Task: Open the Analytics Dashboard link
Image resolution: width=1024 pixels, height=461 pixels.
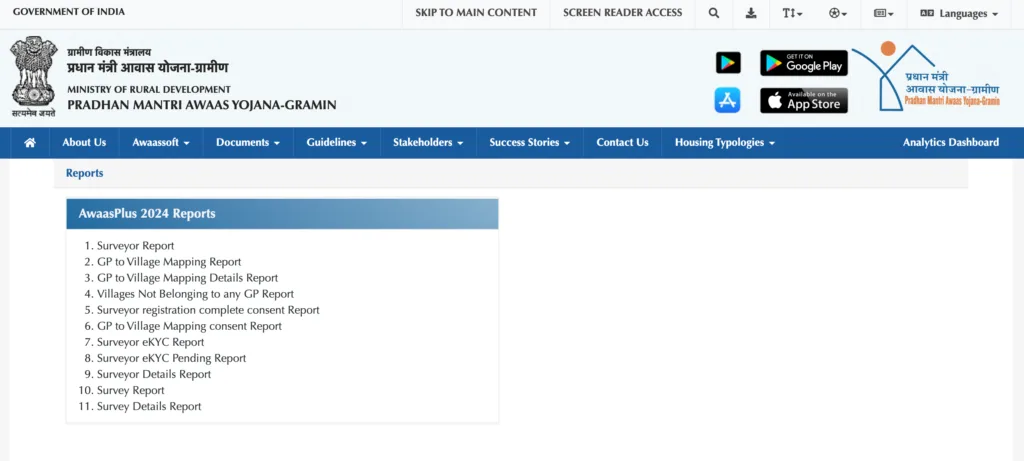Action: point(951,142)
